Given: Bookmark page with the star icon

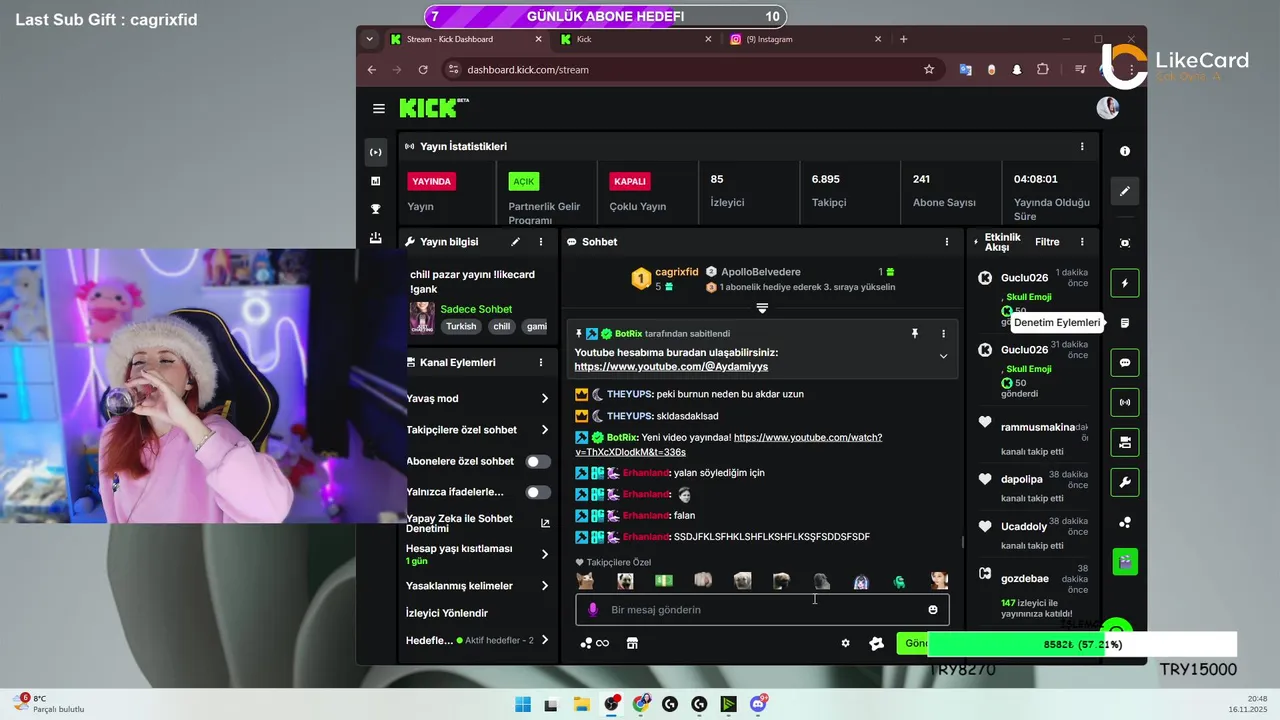Looking at the screenshot, I should [x=929, y=70].
